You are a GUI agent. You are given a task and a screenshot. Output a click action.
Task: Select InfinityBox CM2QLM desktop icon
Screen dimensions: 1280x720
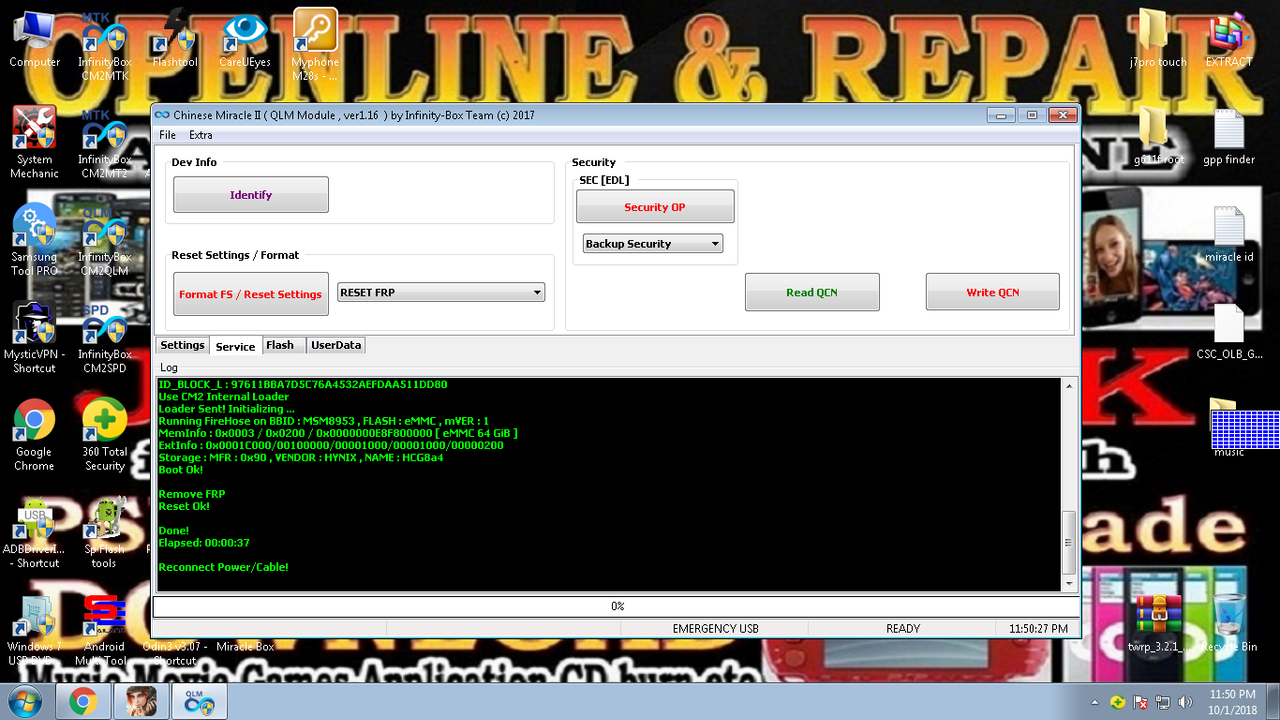104,240
